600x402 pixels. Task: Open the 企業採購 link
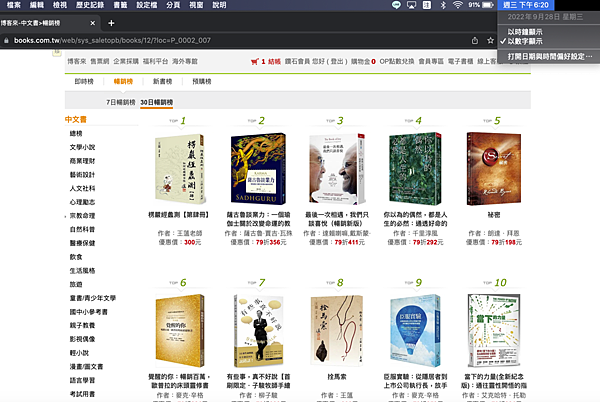click(126, 61)
